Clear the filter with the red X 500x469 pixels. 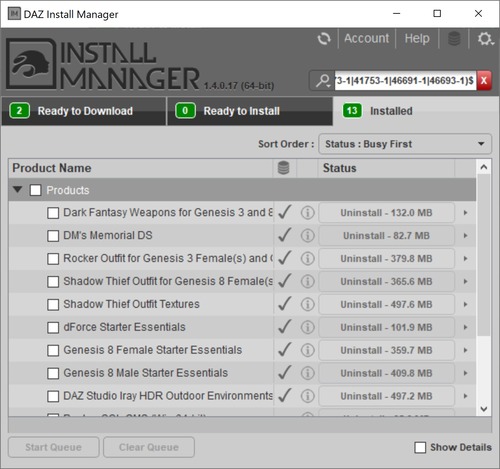click(x=484, y=80)
